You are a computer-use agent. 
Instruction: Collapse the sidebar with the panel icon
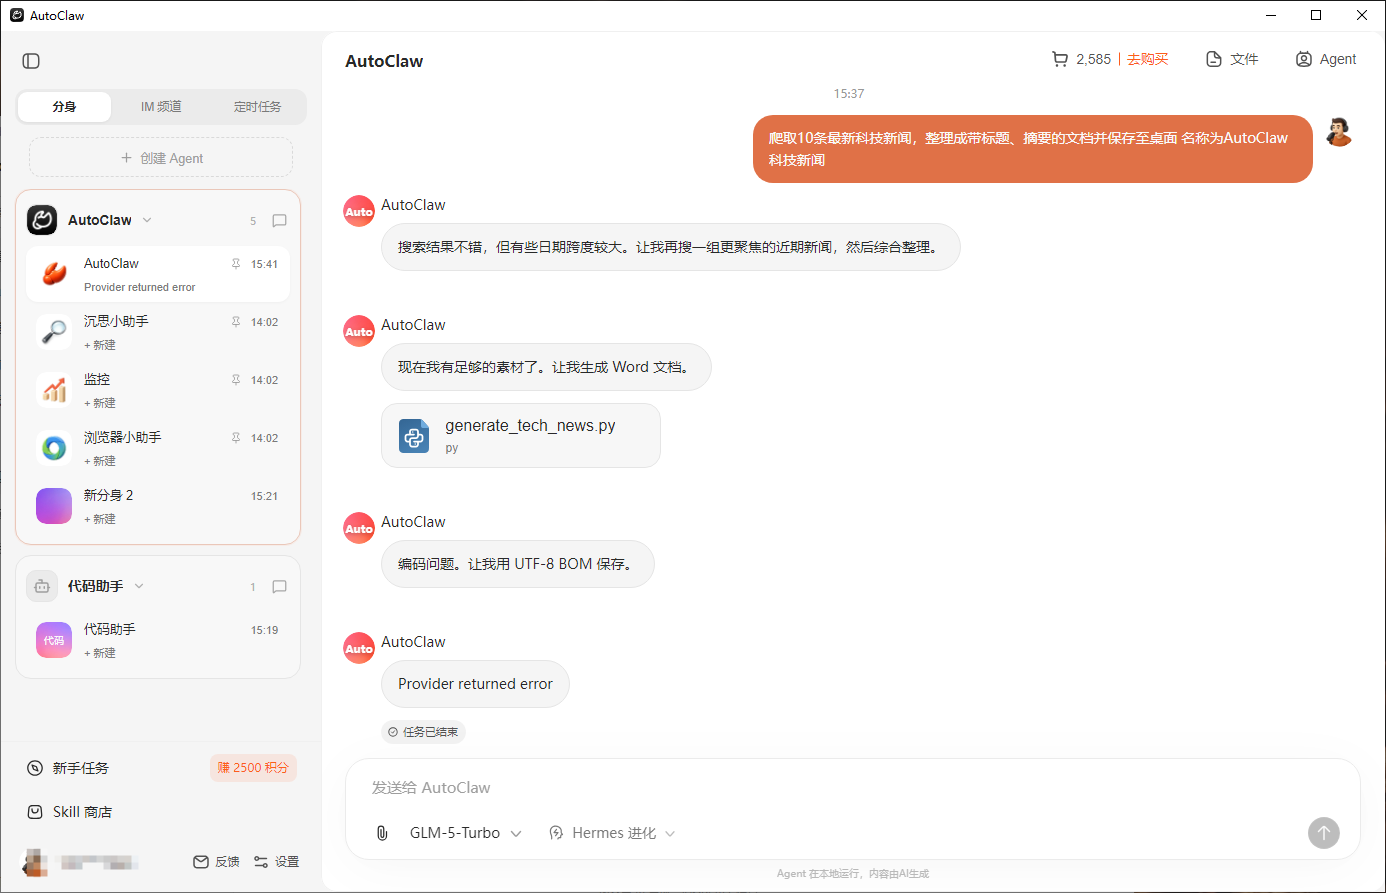coord(31,61)
